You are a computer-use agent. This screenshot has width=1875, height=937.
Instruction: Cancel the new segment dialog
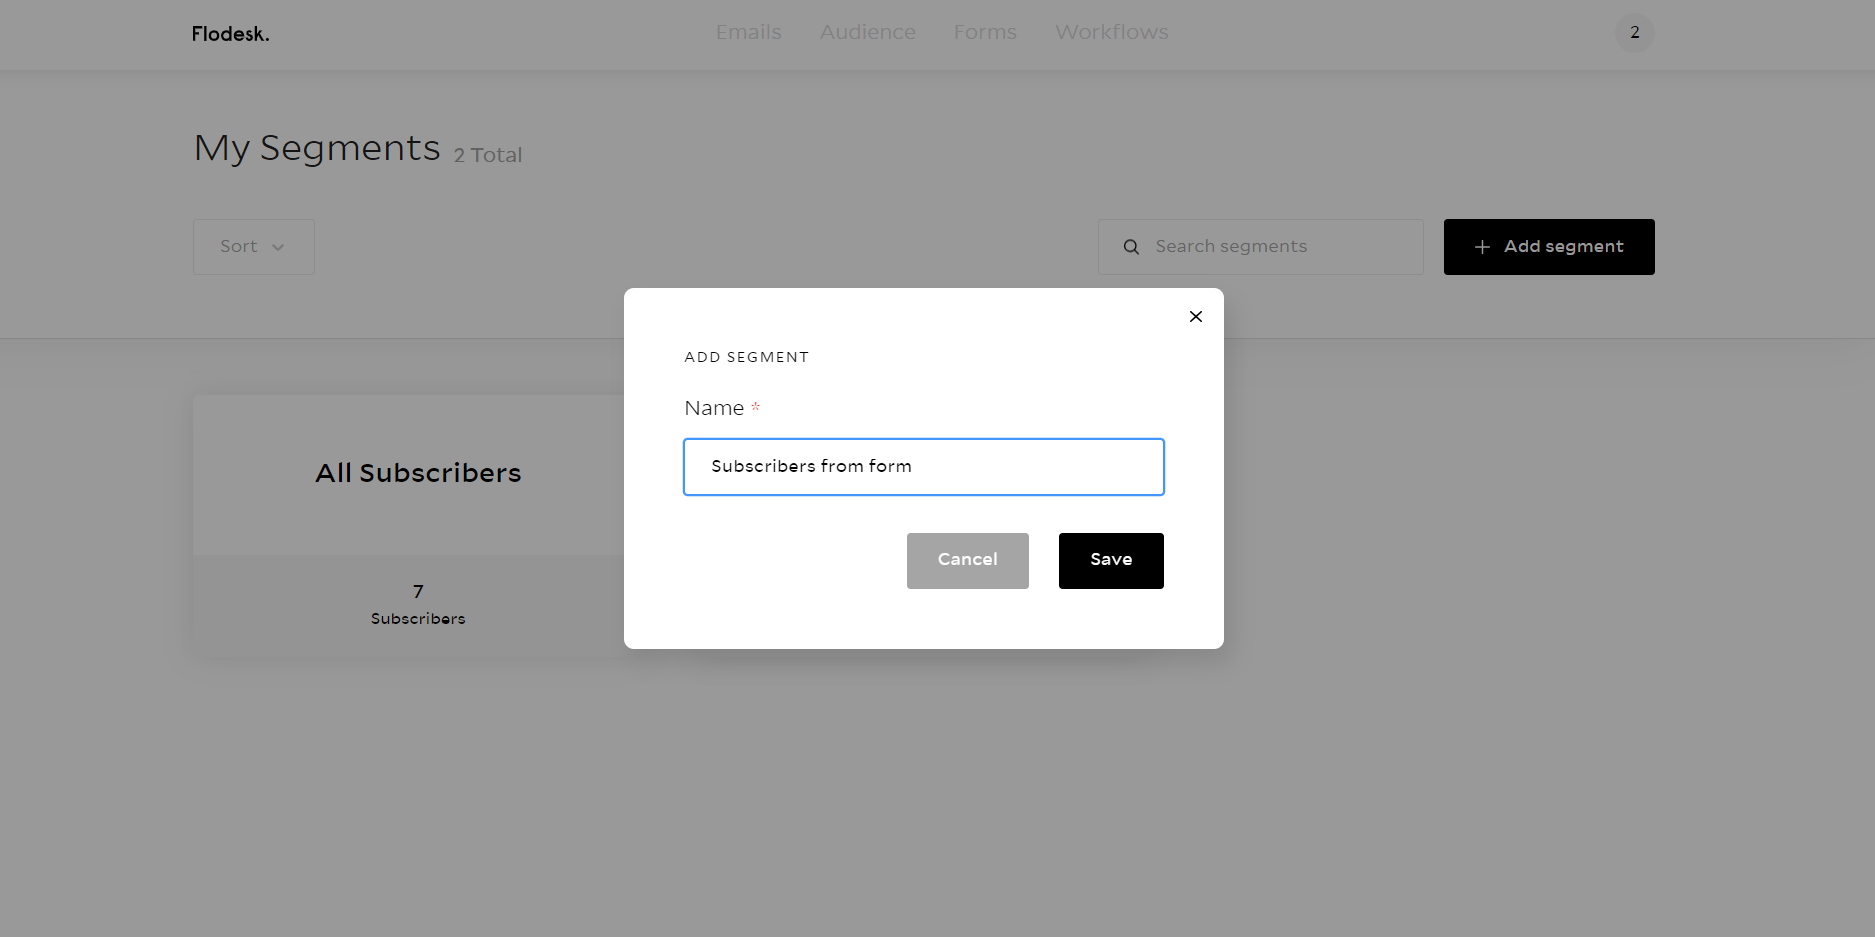click(x=967, y=560)
